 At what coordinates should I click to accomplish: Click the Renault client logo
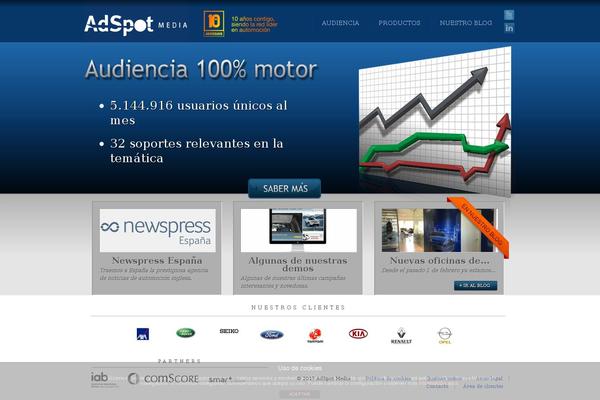click(x=401, y=336)
